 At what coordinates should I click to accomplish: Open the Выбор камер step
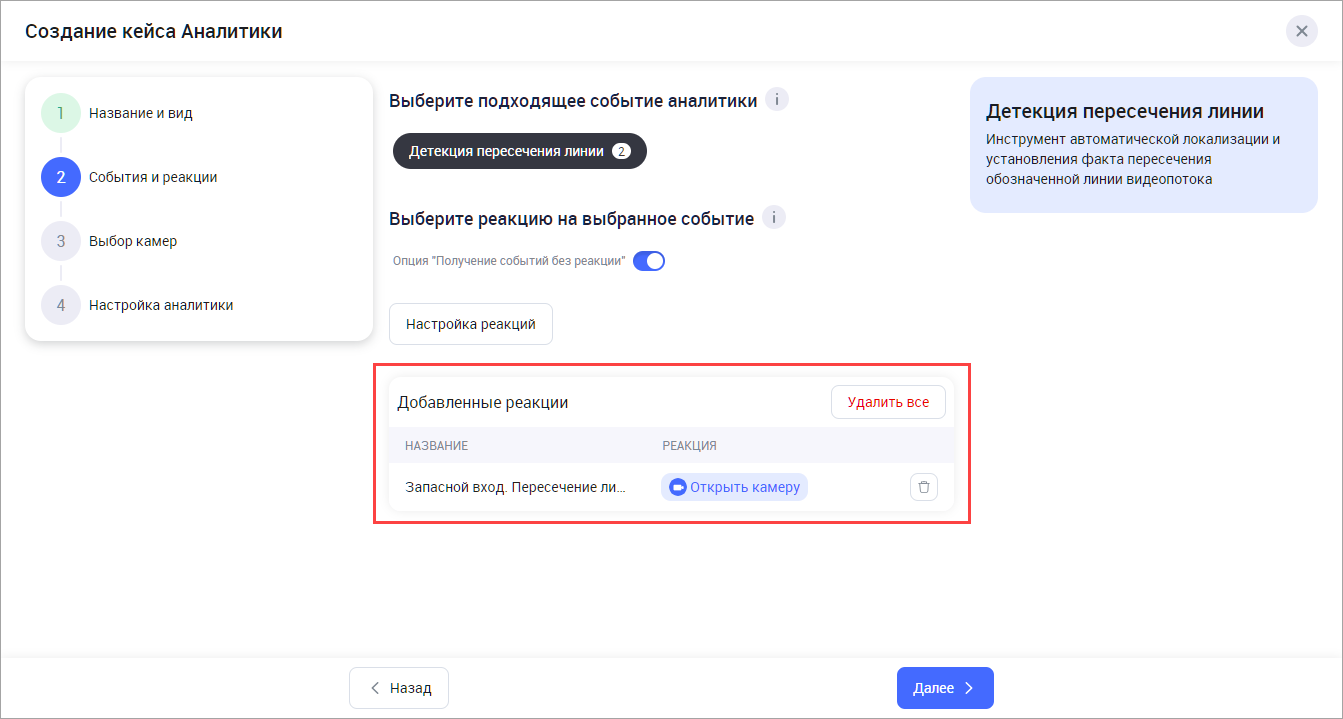point(132,241)
